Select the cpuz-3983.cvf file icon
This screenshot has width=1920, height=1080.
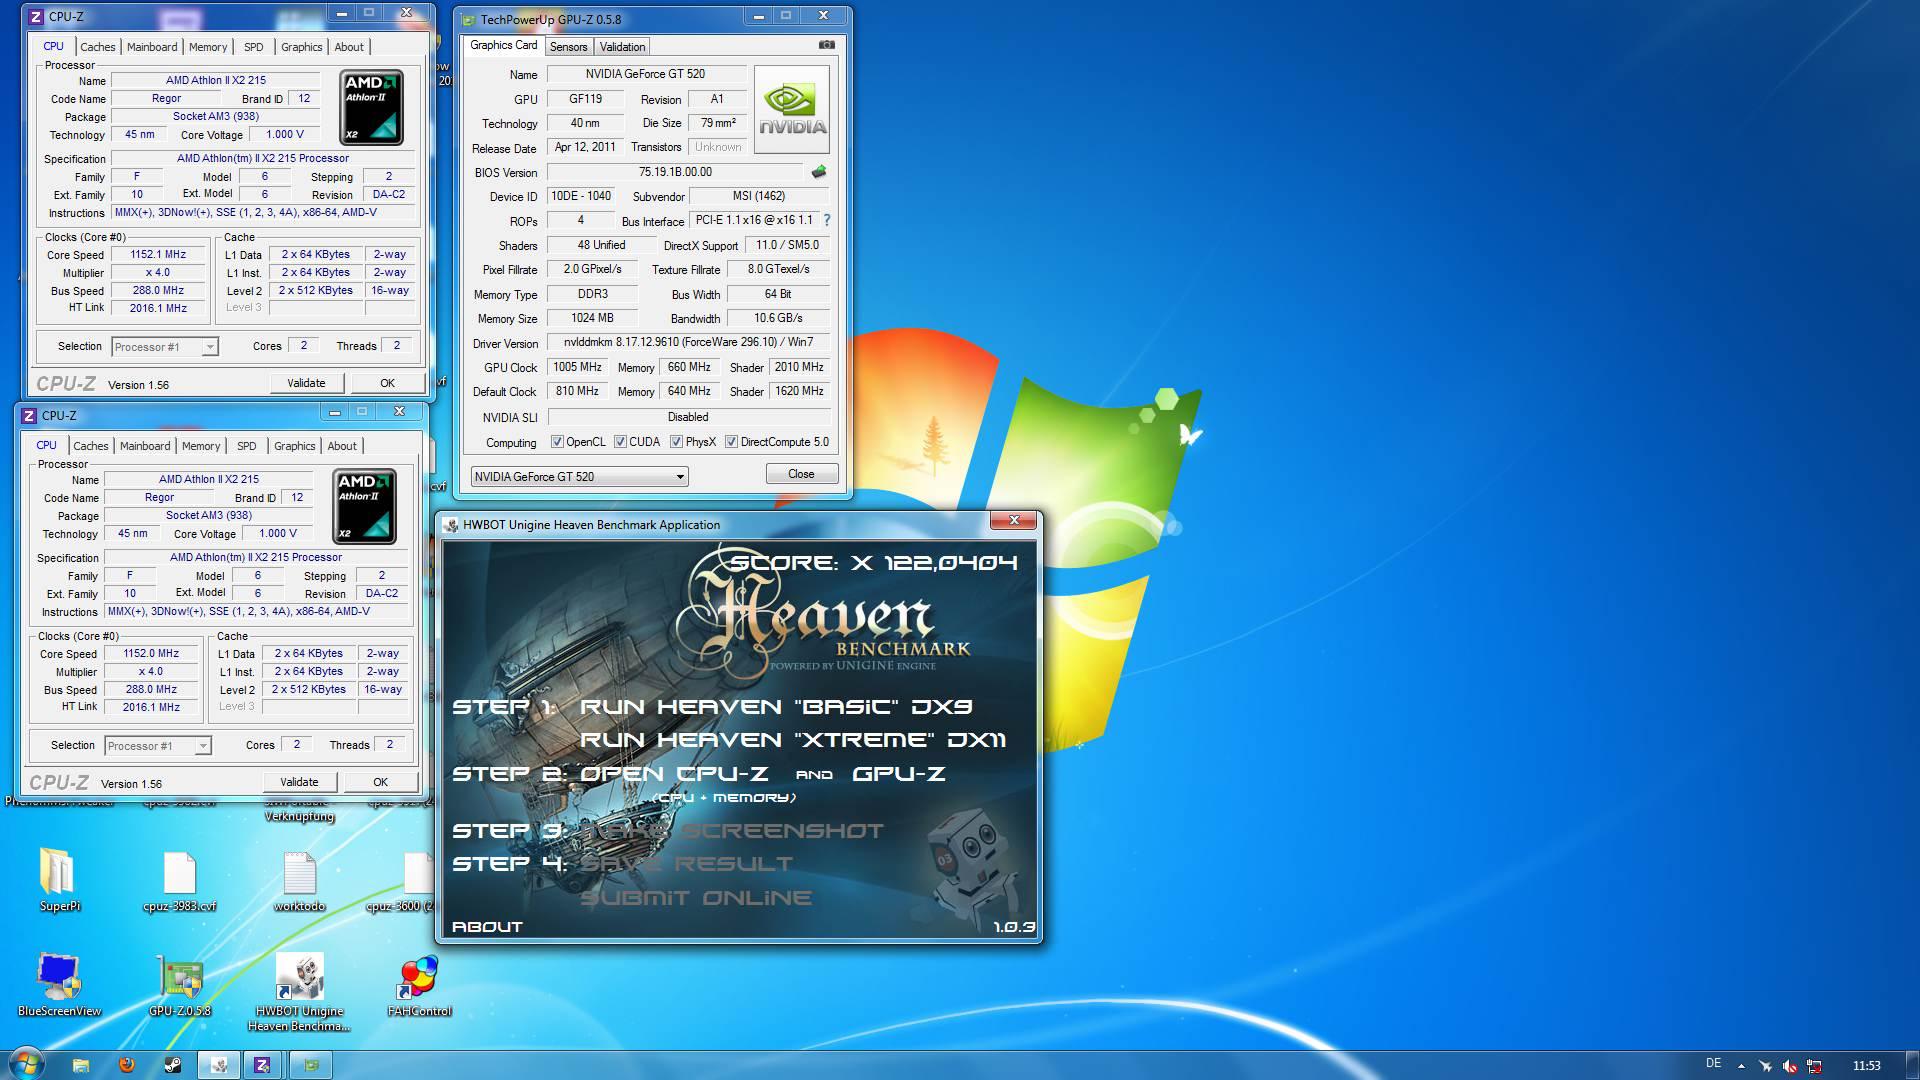click(180, 880)
